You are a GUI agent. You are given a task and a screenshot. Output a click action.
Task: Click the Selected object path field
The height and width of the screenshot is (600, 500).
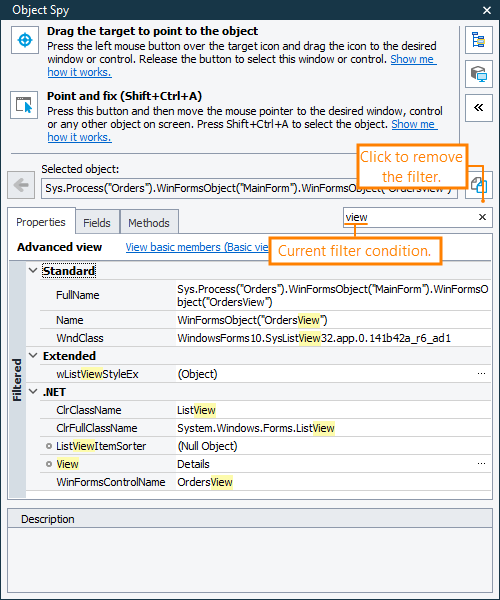(x=249, y=188)
